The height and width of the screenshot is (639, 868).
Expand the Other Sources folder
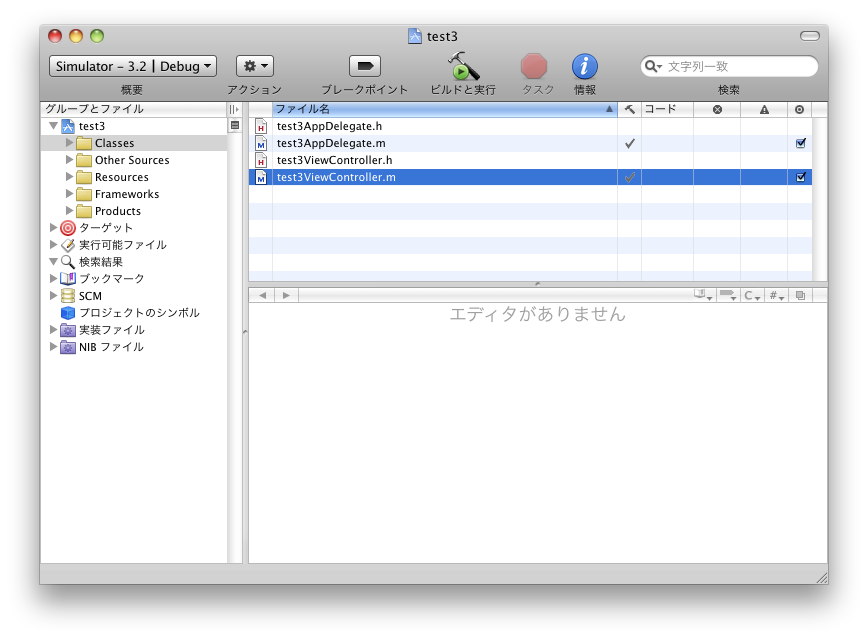[70, 160]
